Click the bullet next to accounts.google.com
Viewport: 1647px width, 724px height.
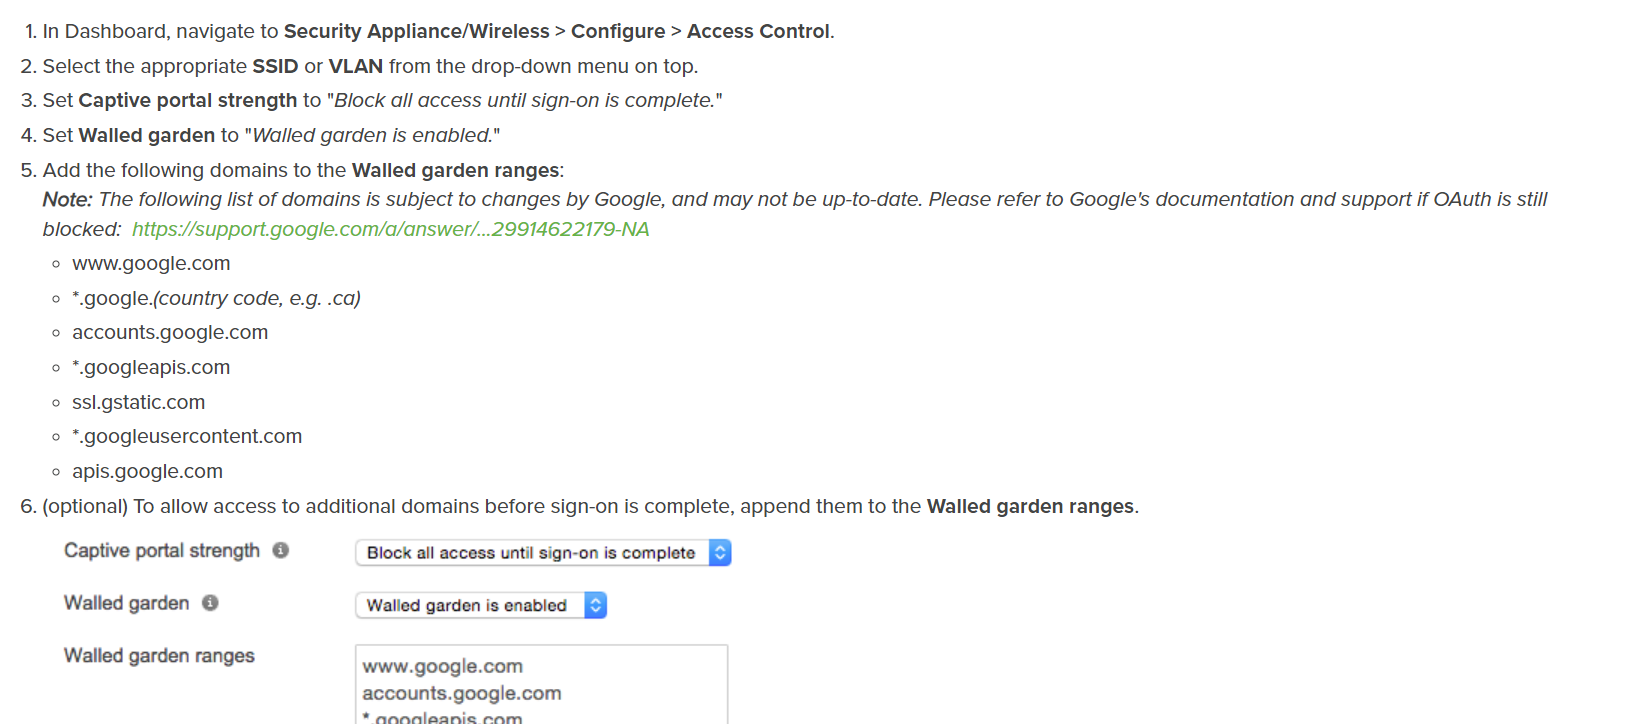pos(56,333)
